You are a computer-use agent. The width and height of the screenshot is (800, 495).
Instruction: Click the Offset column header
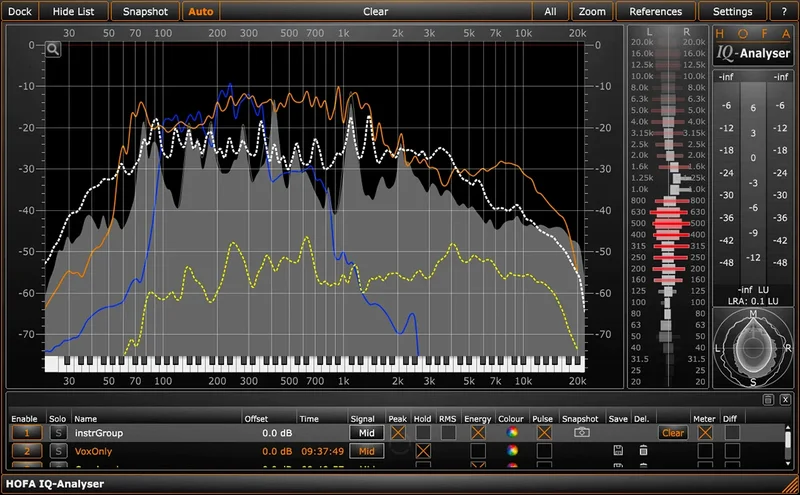pyautogui.click(x=256, y=418)
